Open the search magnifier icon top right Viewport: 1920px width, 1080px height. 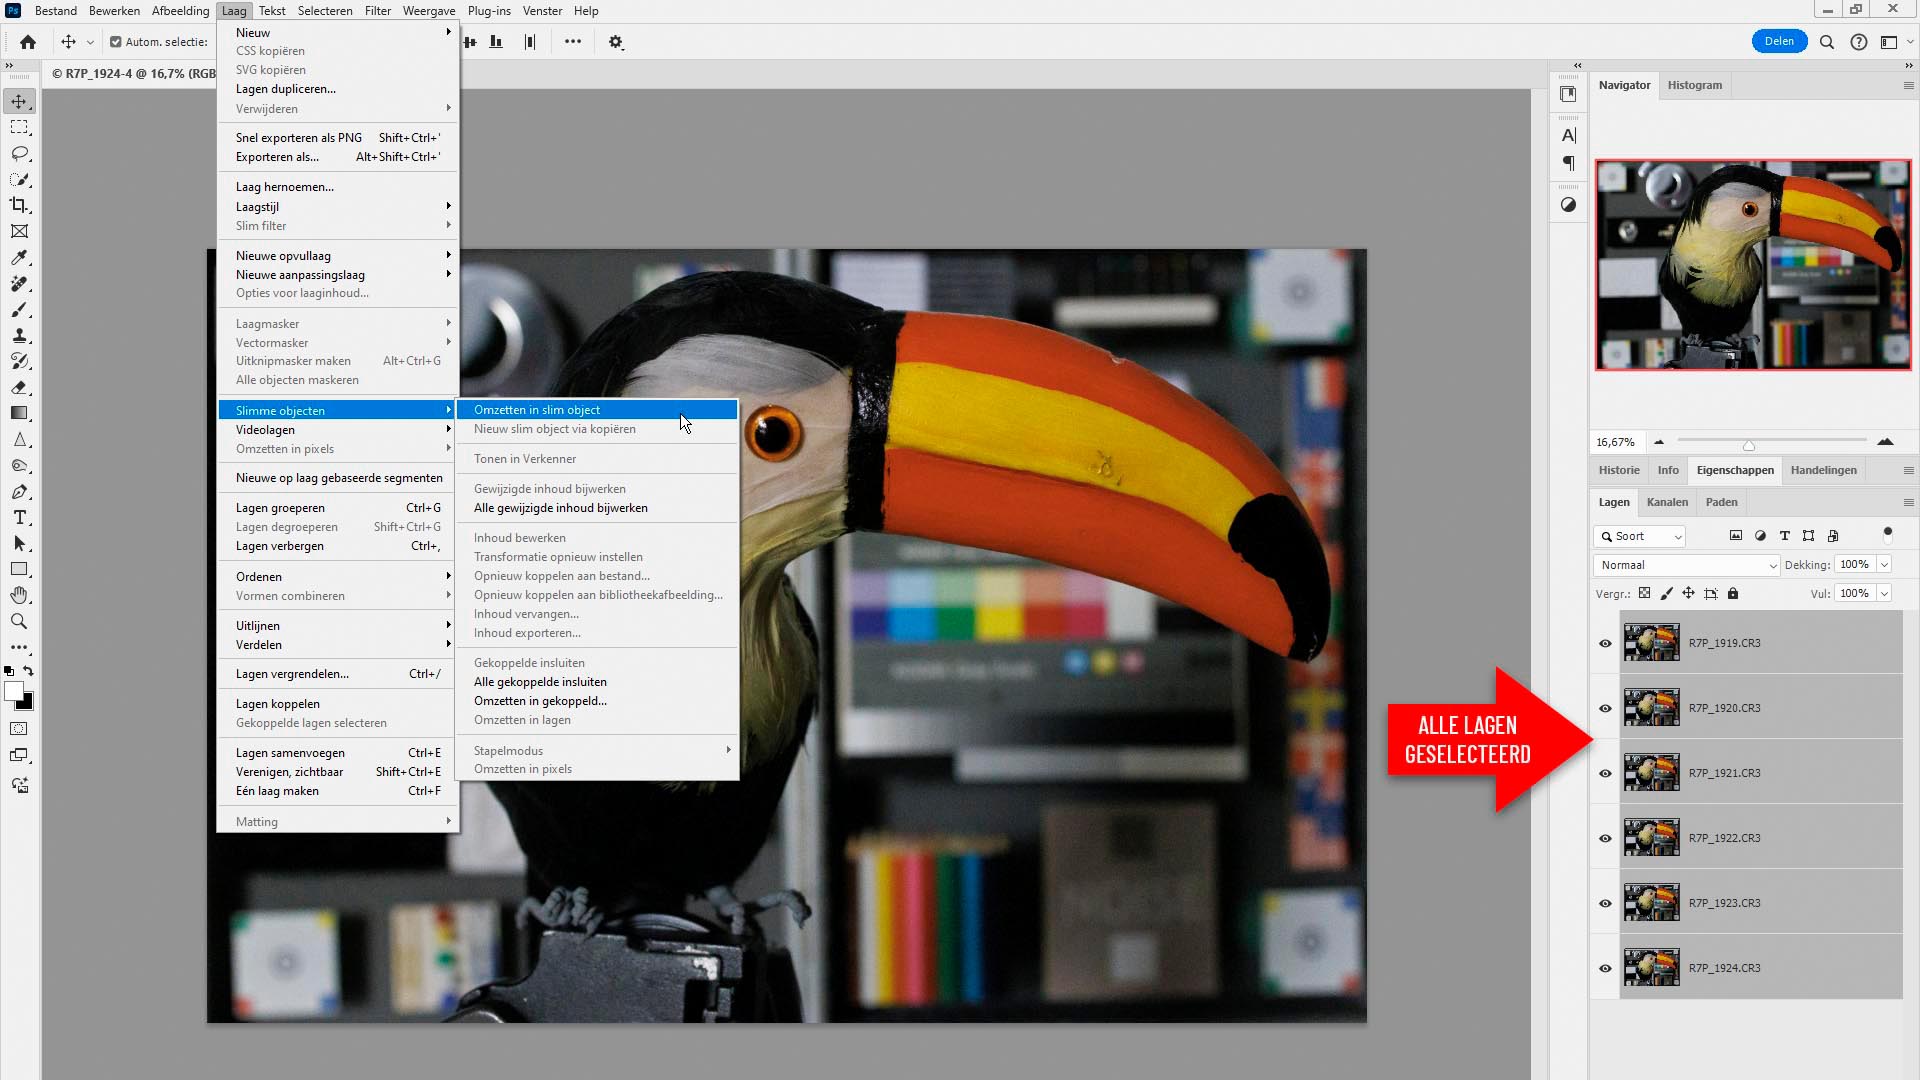1826,42
